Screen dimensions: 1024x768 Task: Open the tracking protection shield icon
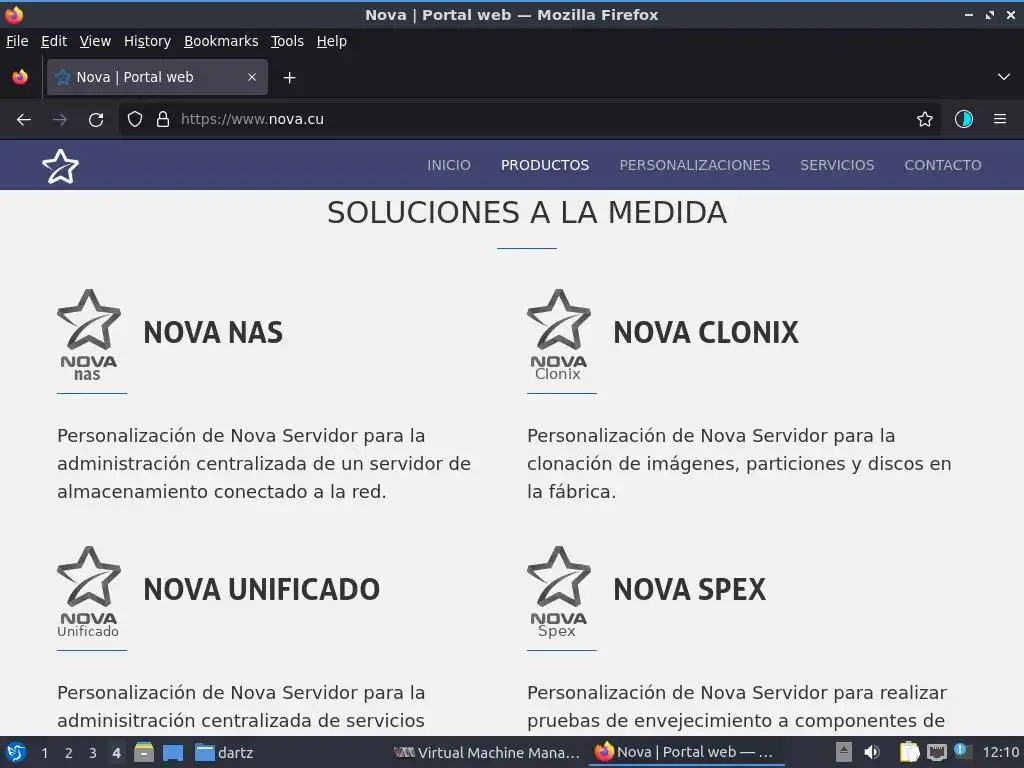(135, 120)
